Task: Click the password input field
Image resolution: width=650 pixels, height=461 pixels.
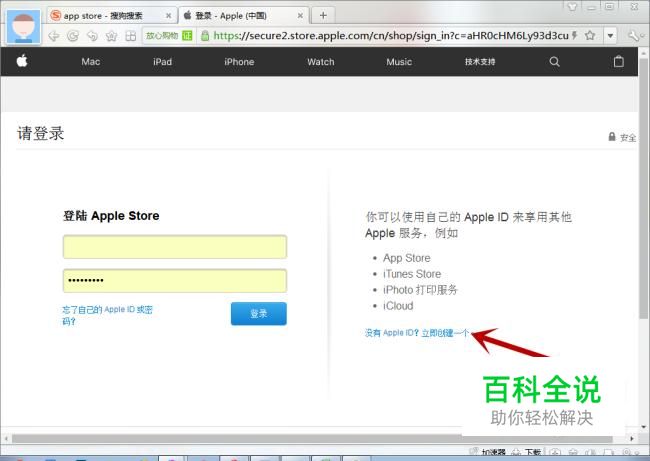Action: [175, 281]
